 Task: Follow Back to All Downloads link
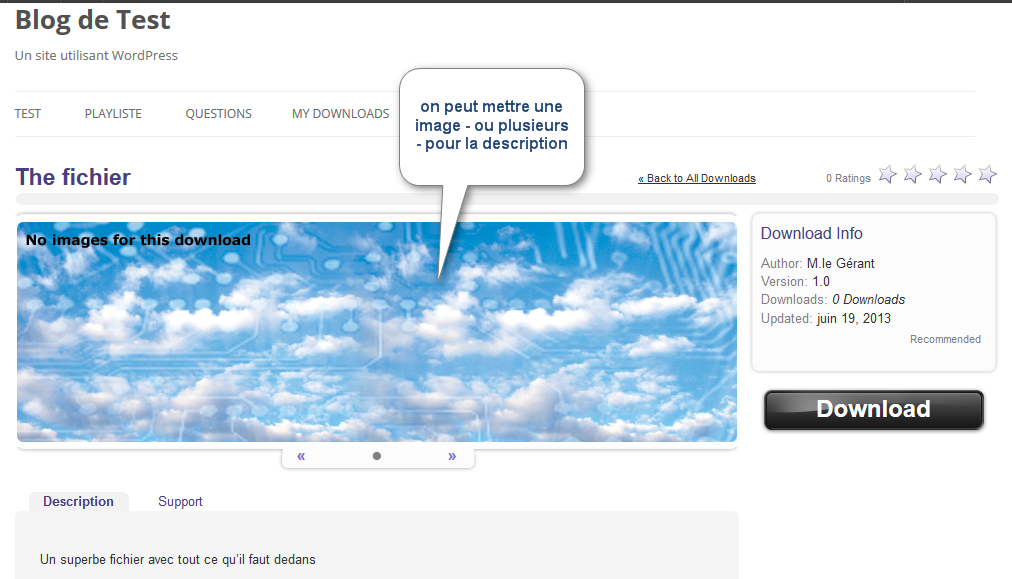point(696,178)
